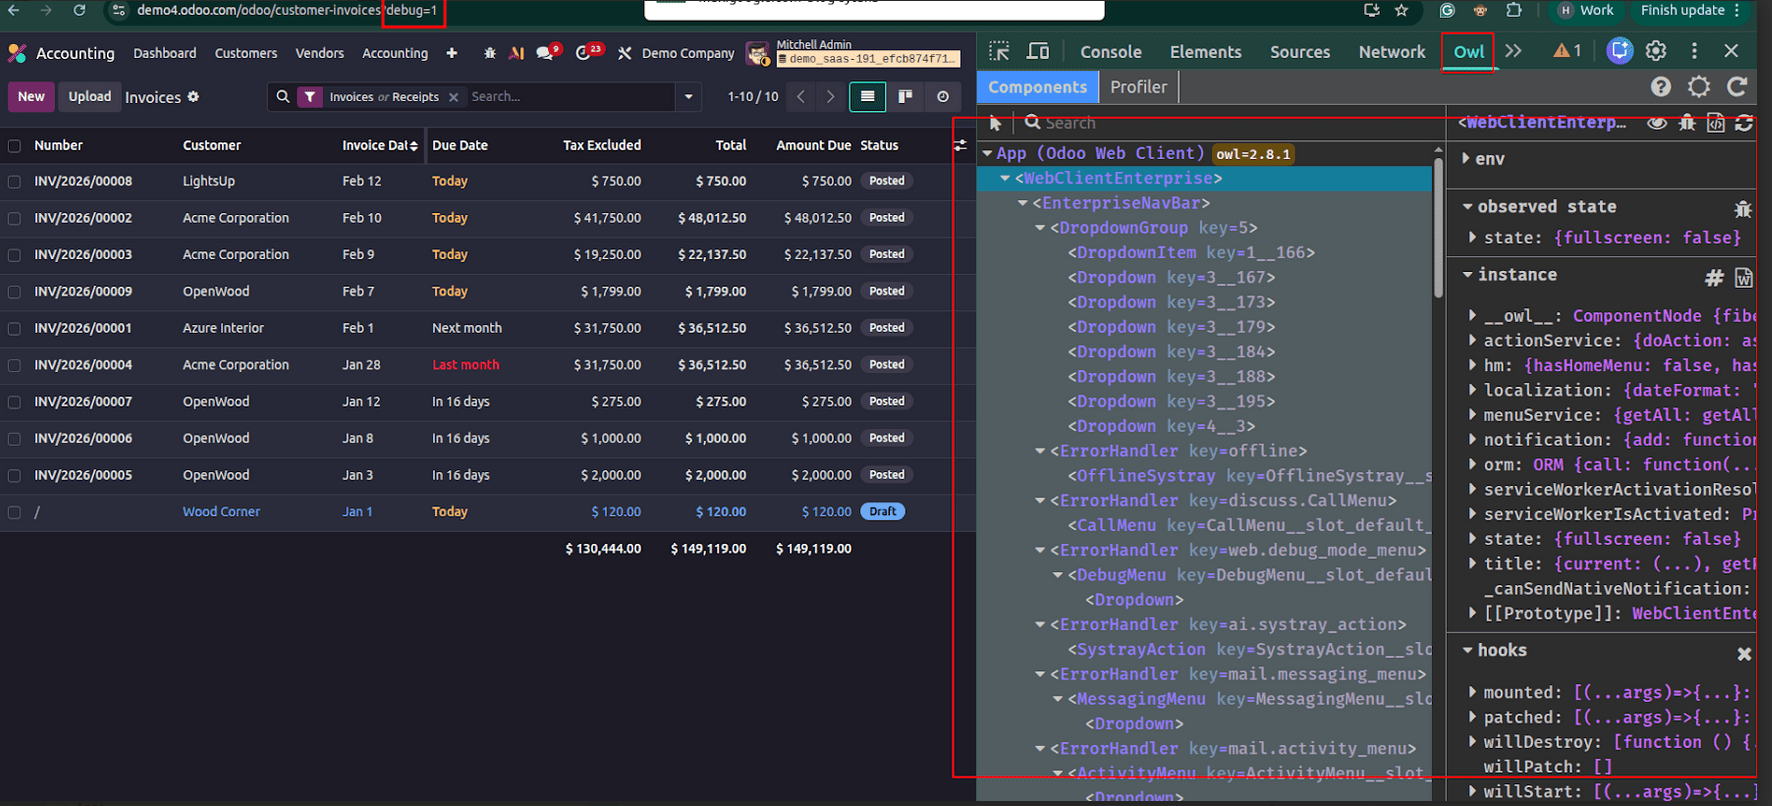Open the AI systray icon
The height and width of the screenshot is (806, 1772).
[516, 53]
